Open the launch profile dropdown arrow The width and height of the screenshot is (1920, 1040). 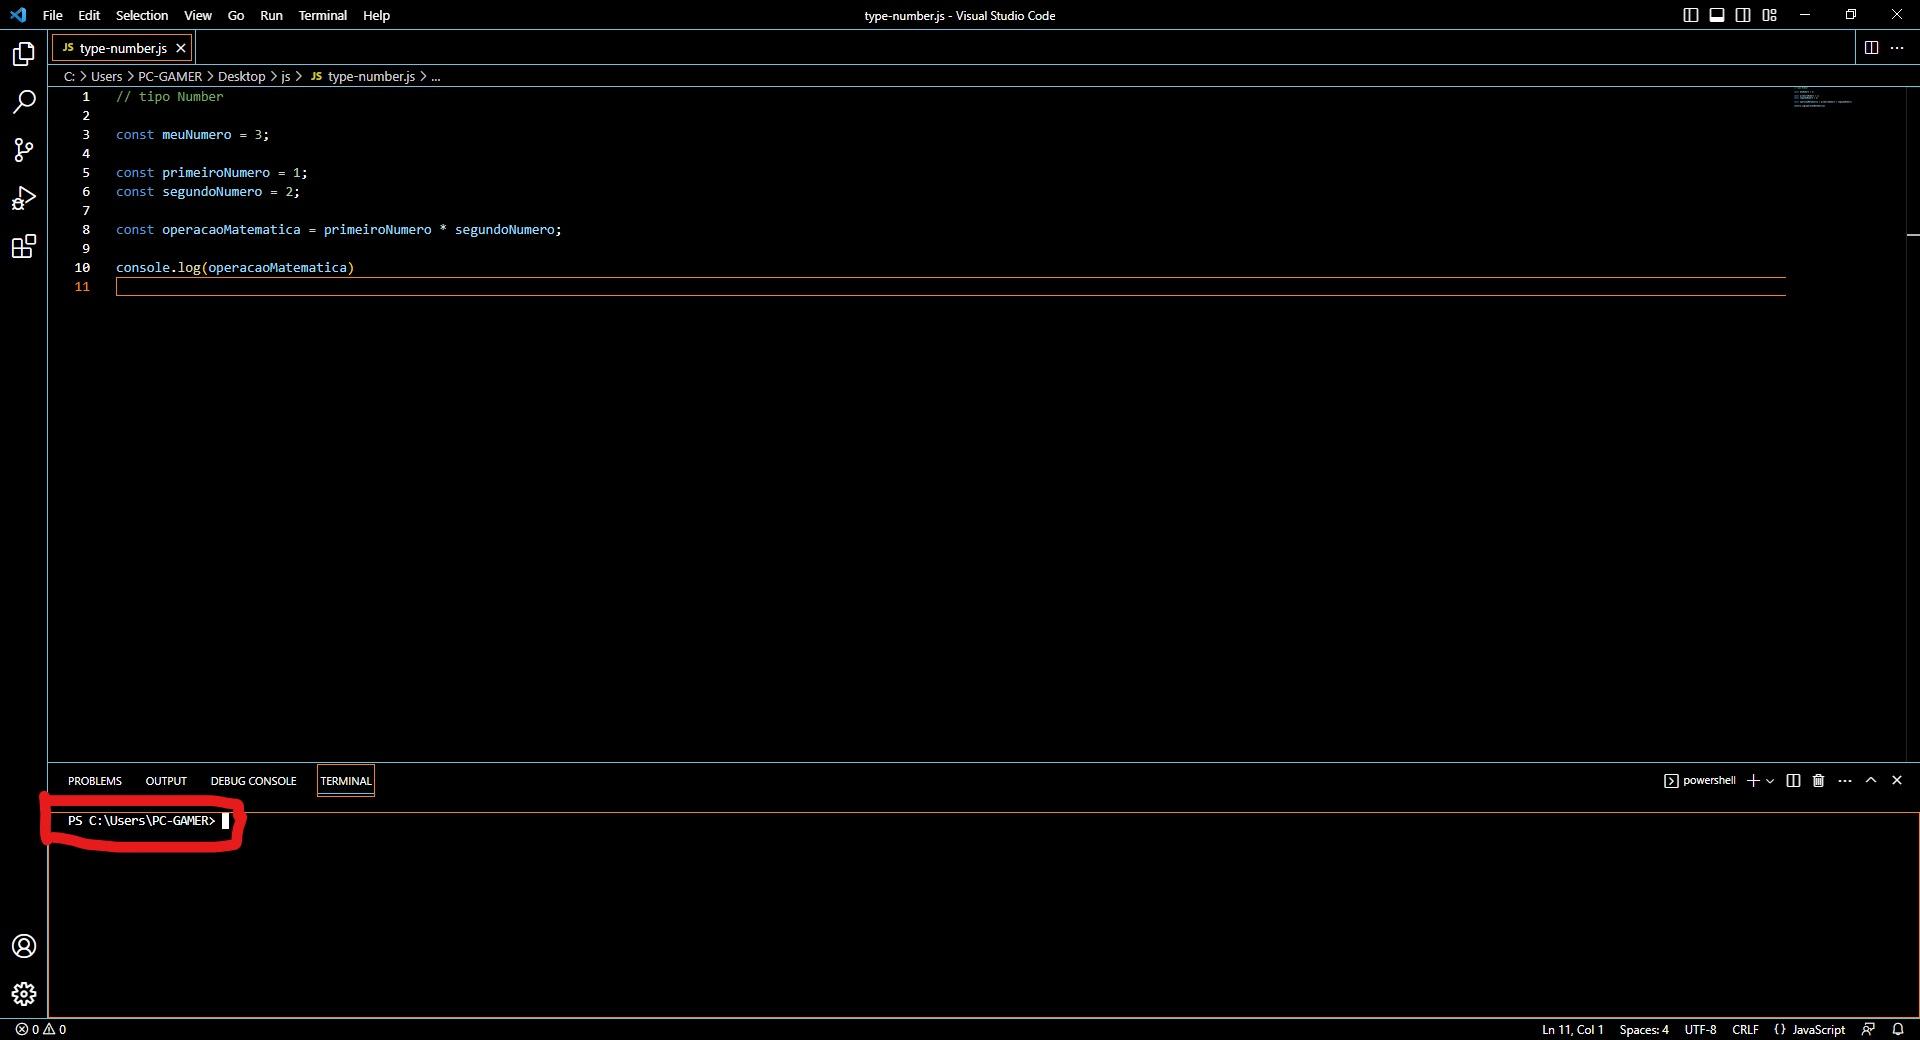click(x=1770, y=781)
